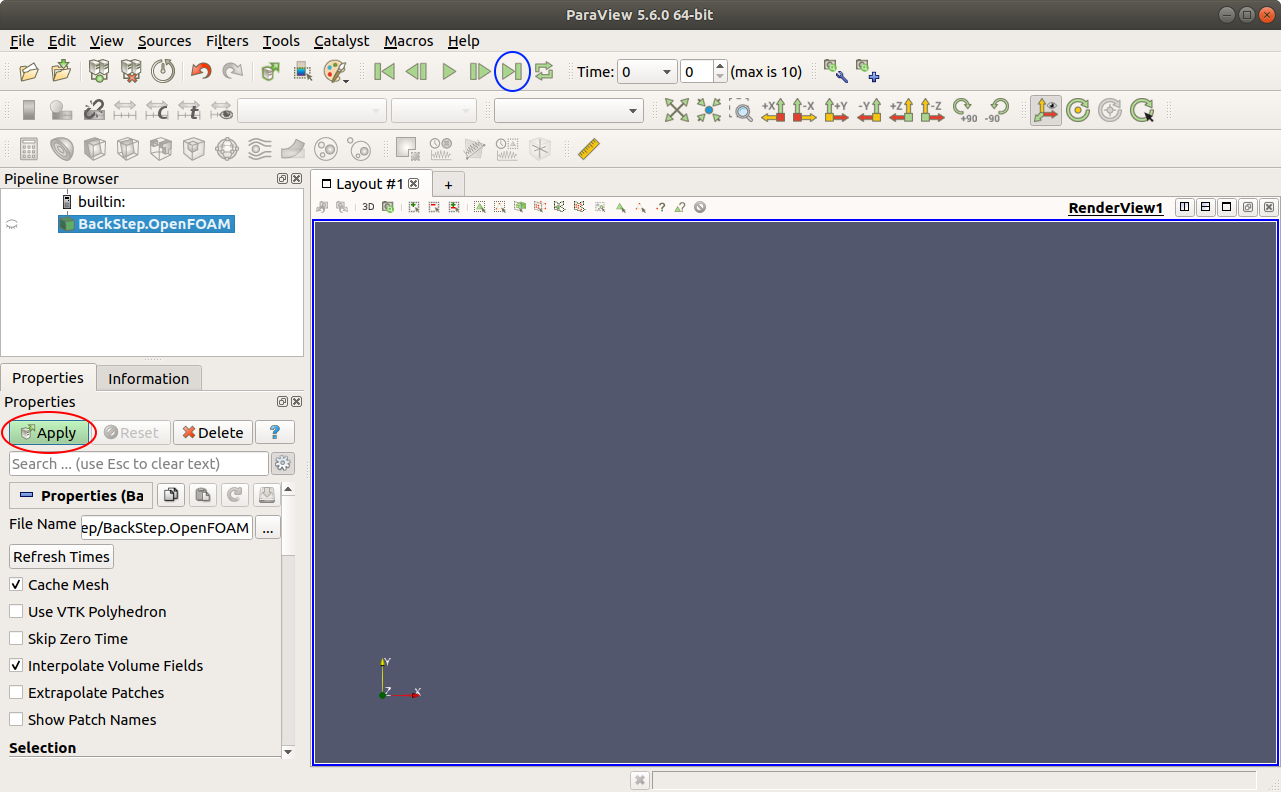Open the Filters menu

[x=227, y=41]
